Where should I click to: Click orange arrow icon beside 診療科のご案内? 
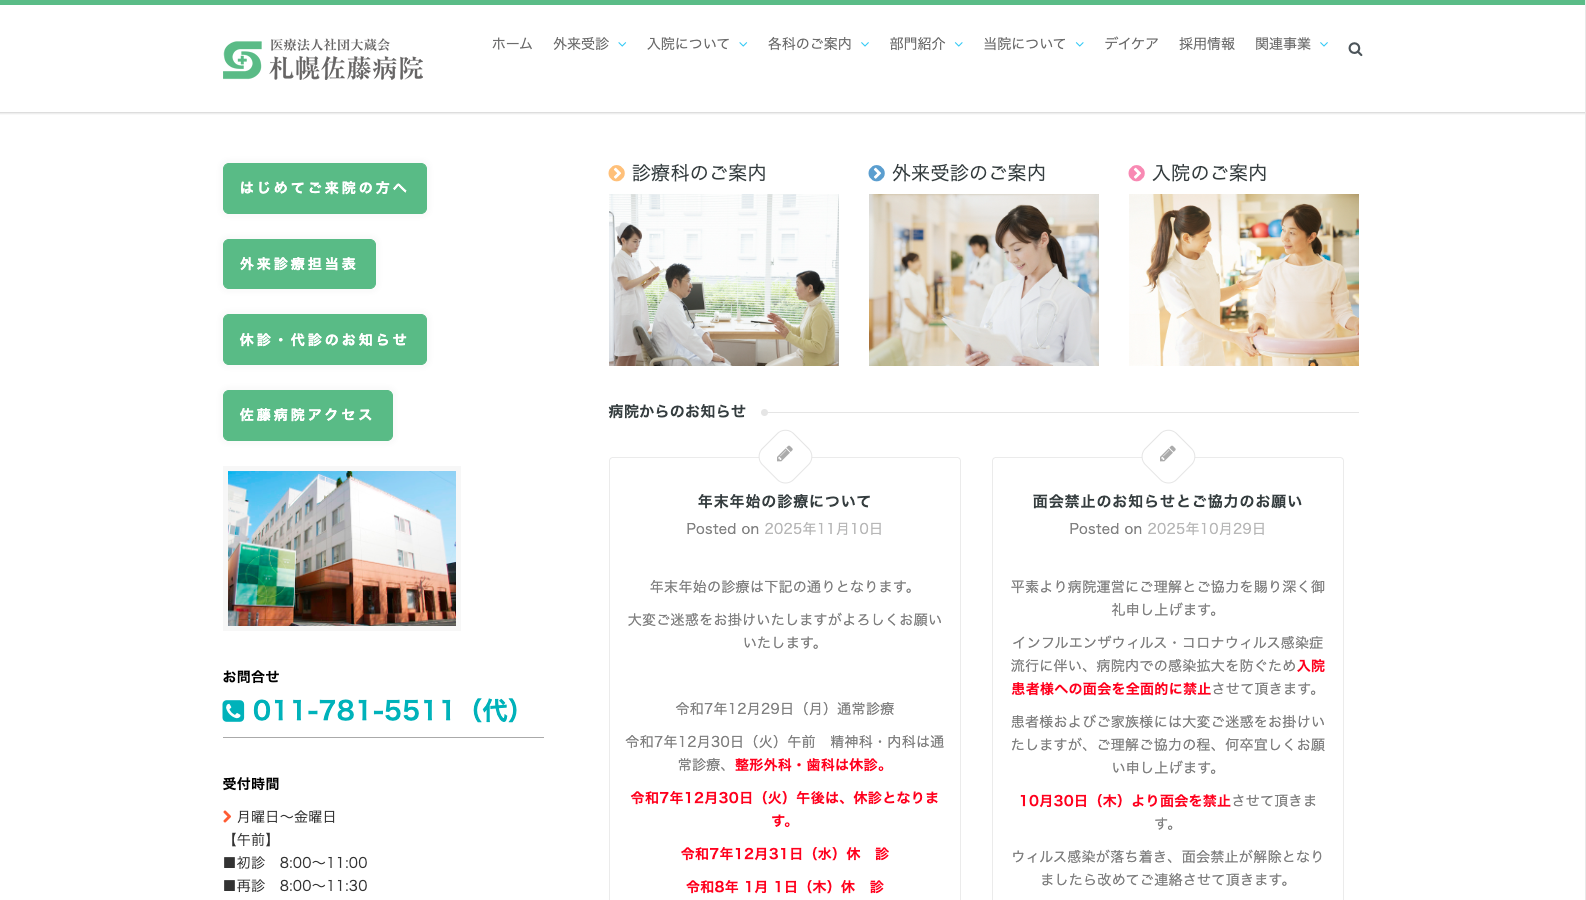pyautogui.click(x=617, y=174)
